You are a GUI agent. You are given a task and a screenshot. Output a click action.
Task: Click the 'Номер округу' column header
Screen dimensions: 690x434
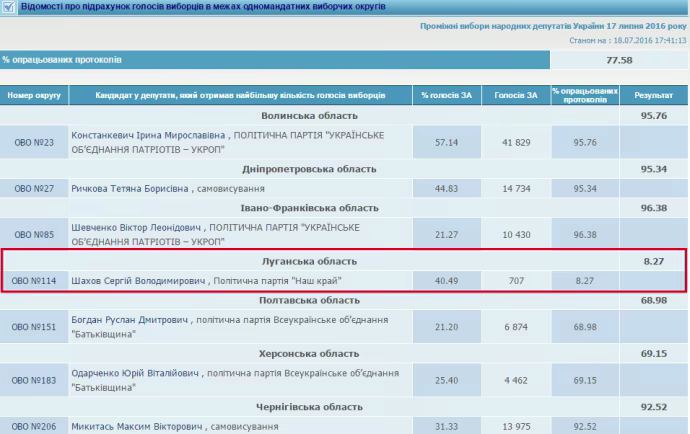(34, 95)
